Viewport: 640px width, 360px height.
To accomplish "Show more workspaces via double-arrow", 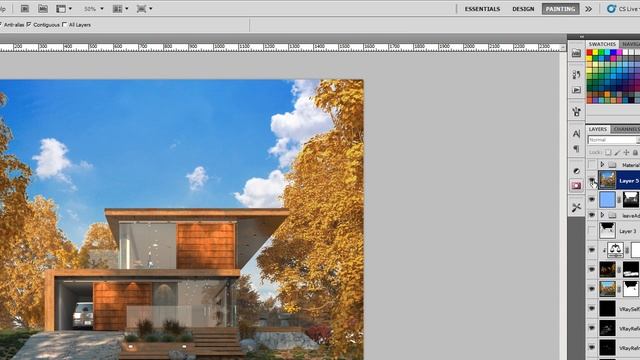I will pos(588,9).
